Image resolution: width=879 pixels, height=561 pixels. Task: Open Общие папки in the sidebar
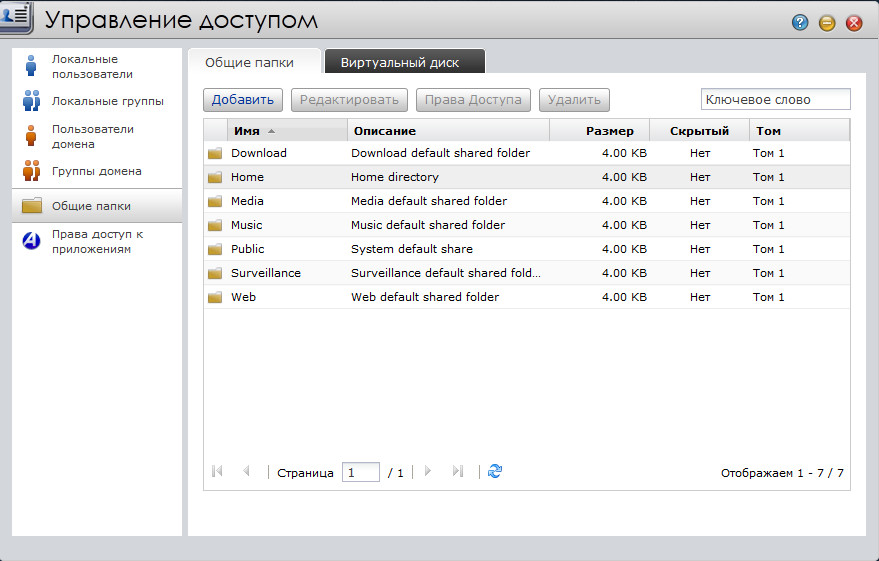click(91, 206)
